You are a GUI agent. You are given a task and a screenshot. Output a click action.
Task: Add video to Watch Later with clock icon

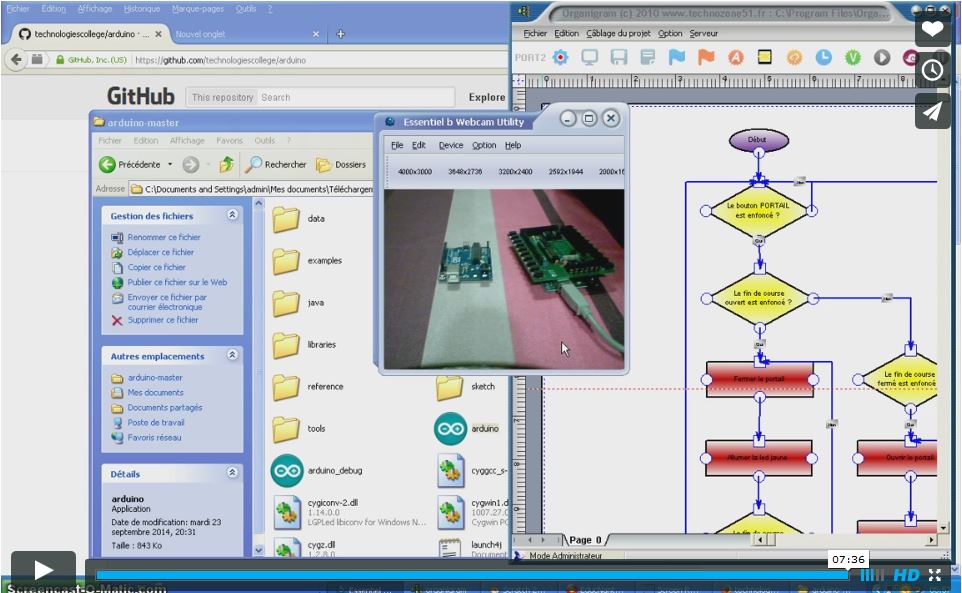point(932,70)
